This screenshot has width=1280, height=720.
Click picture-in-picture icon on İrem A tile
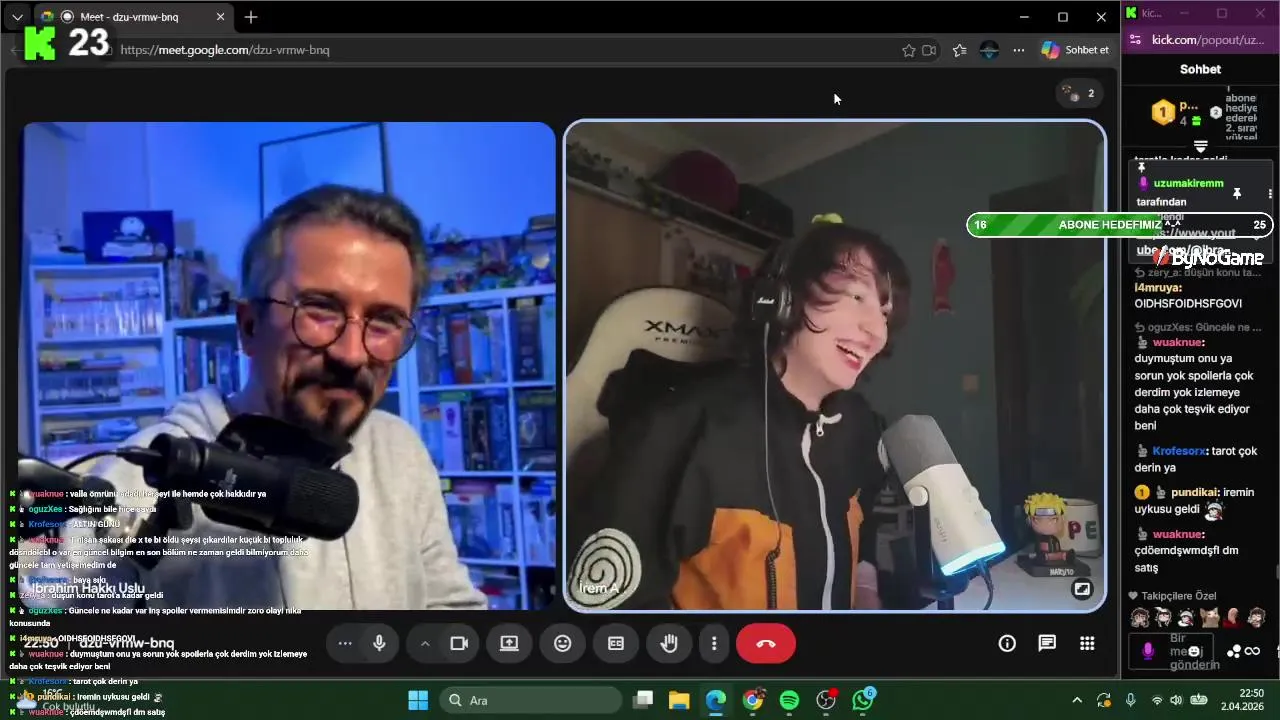(x=1081, y=589)
